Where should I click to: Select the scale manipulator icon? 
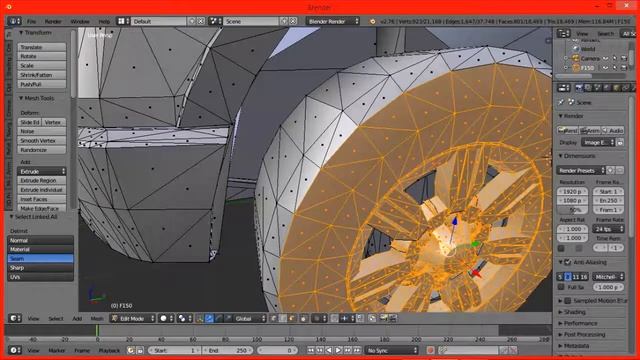[x=229, y=318]
